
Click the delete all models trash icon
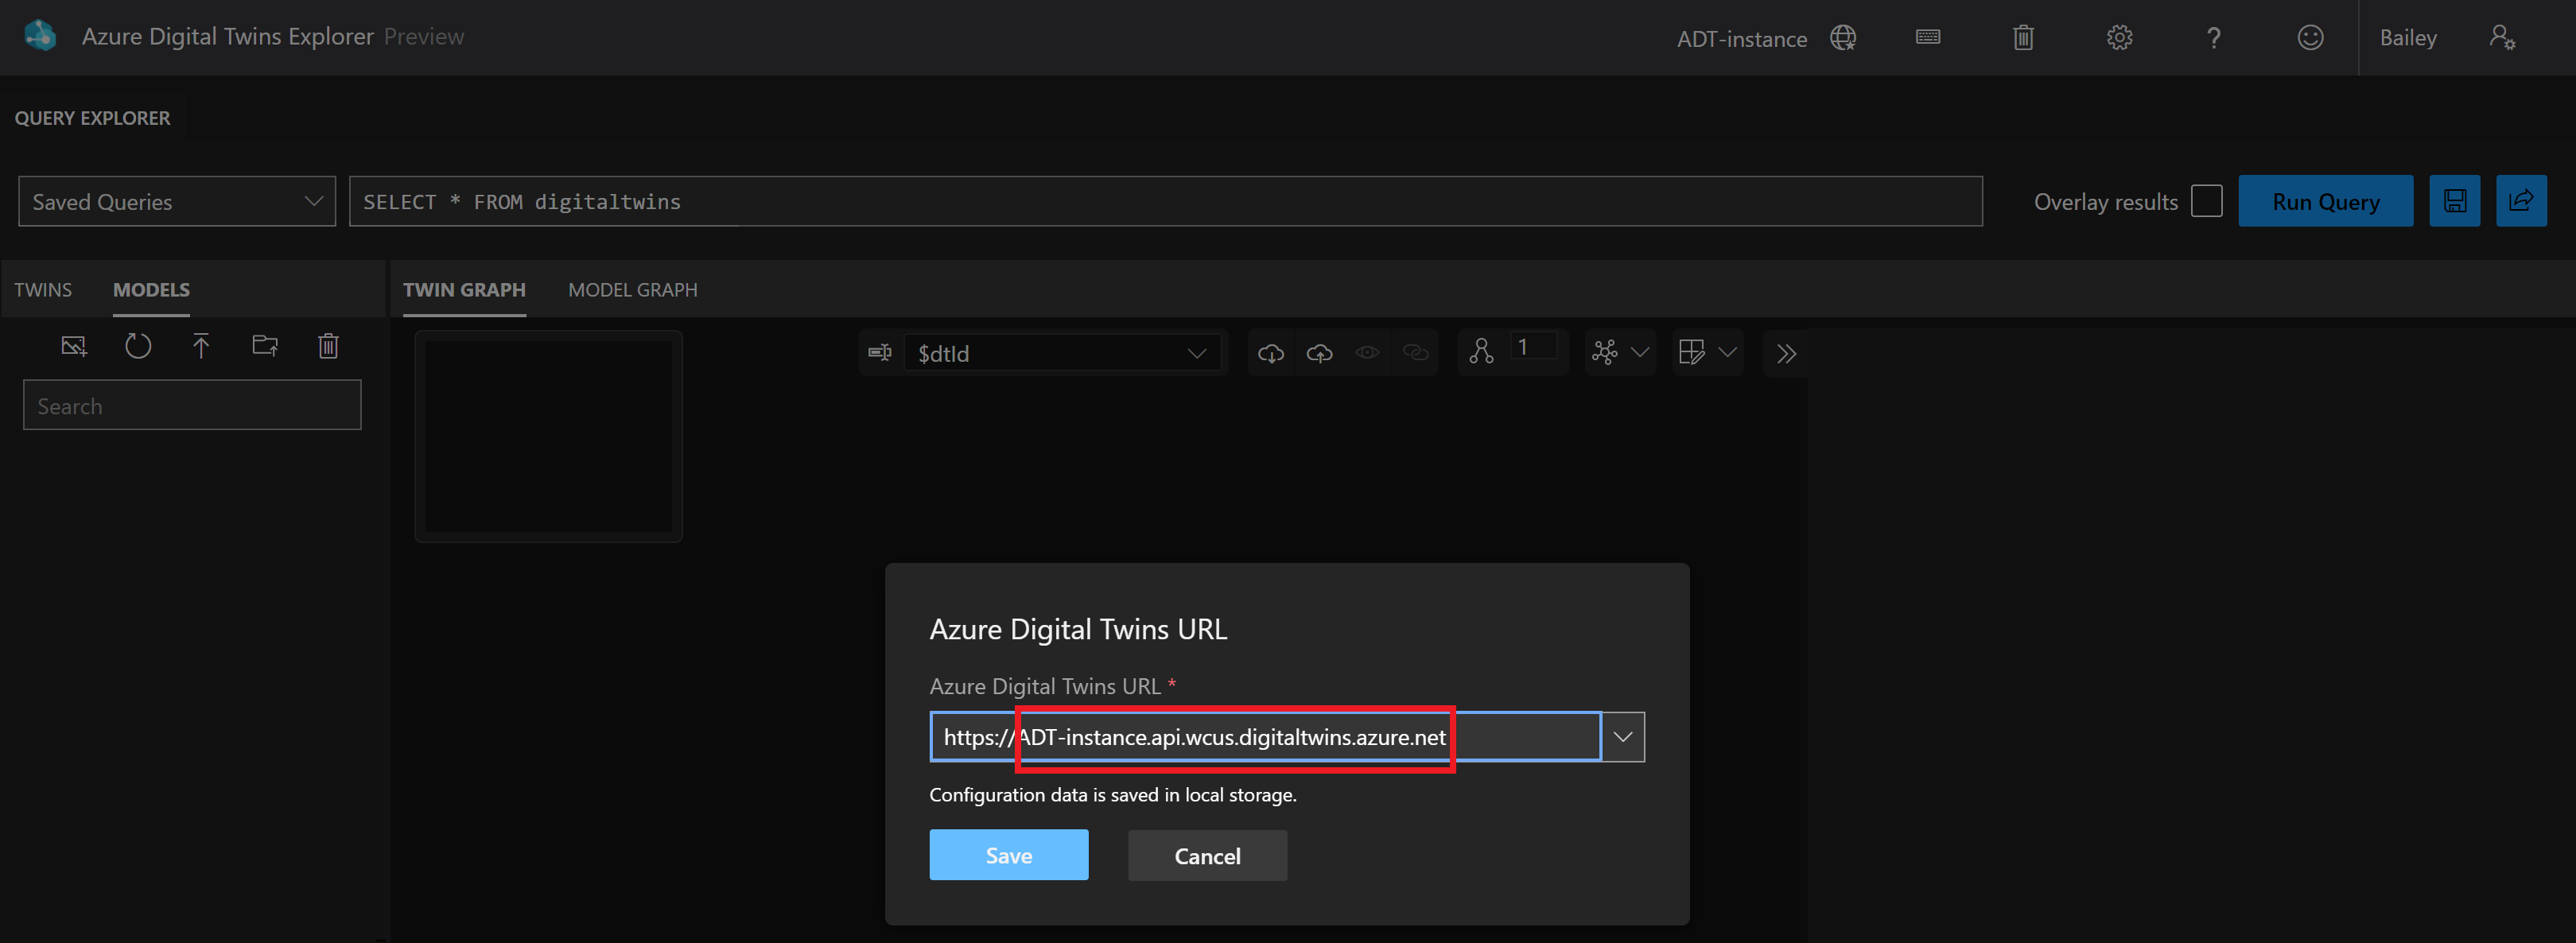click(328, 347)
